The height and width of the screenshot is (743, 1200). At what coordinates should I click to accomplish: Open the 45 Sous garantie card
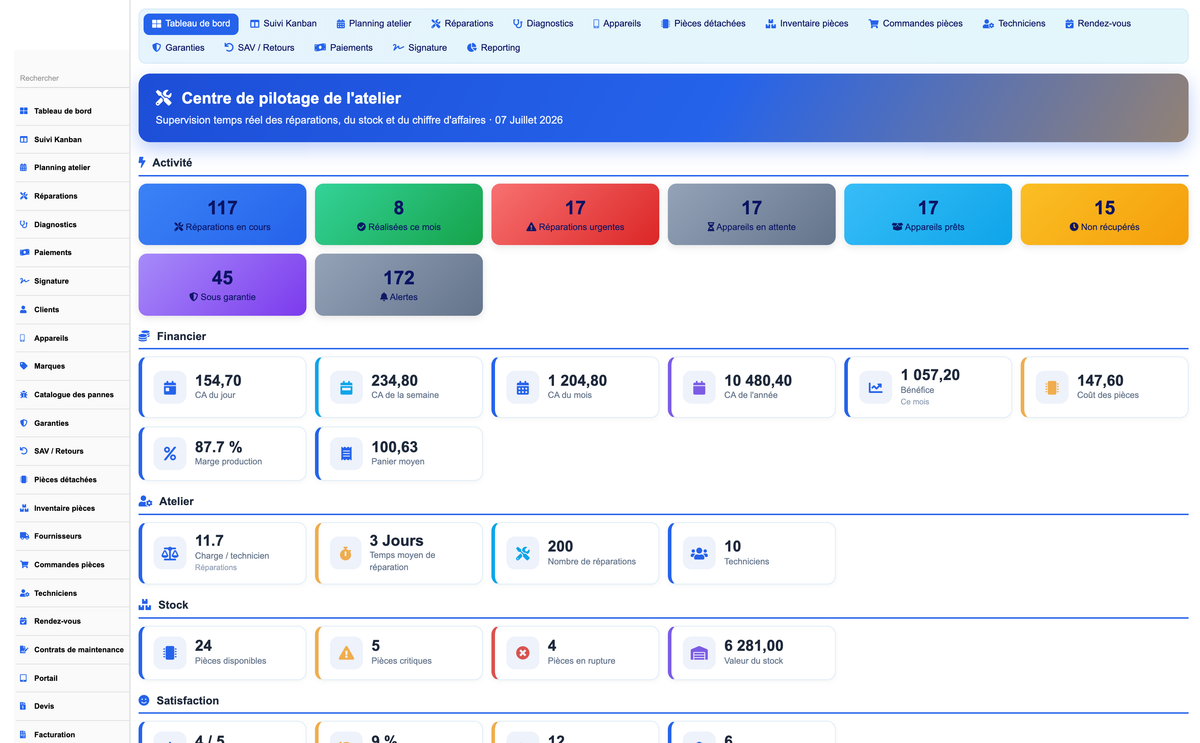pos(222,285)
